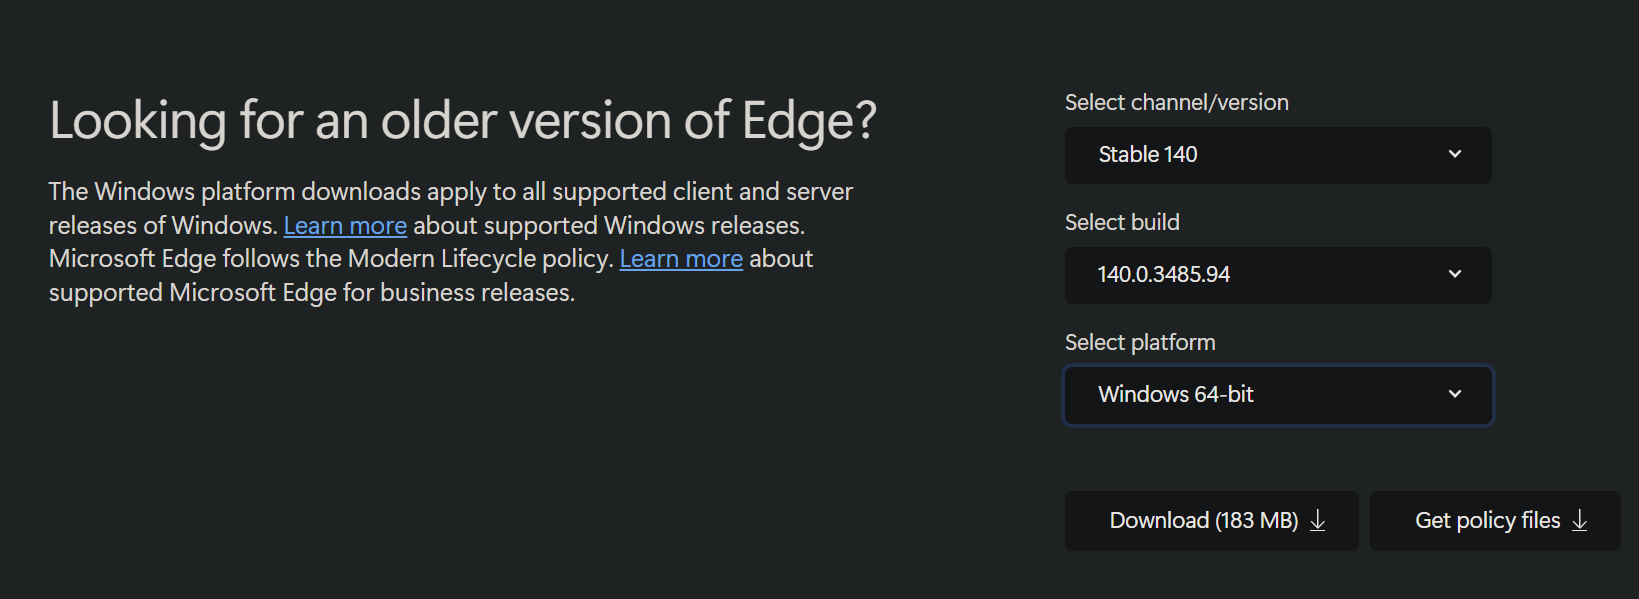The image size is (1639, 599).
Task: Open Learn more about supported Windows releases
Action: pos(345,225)
